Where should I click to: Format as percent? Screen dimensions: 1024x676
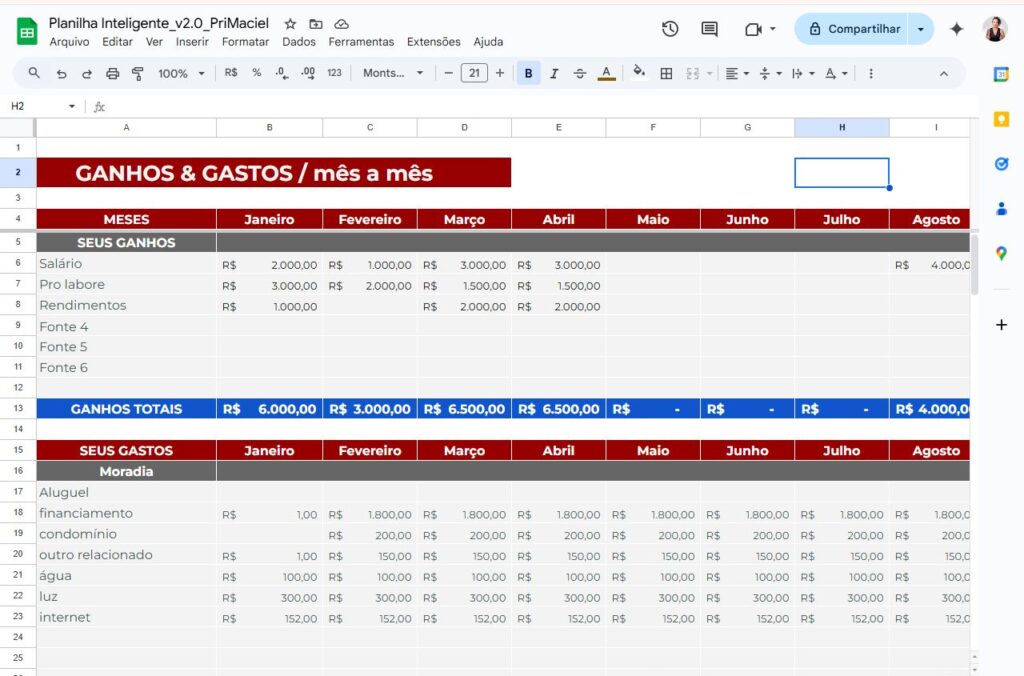[x=257, y=73]
